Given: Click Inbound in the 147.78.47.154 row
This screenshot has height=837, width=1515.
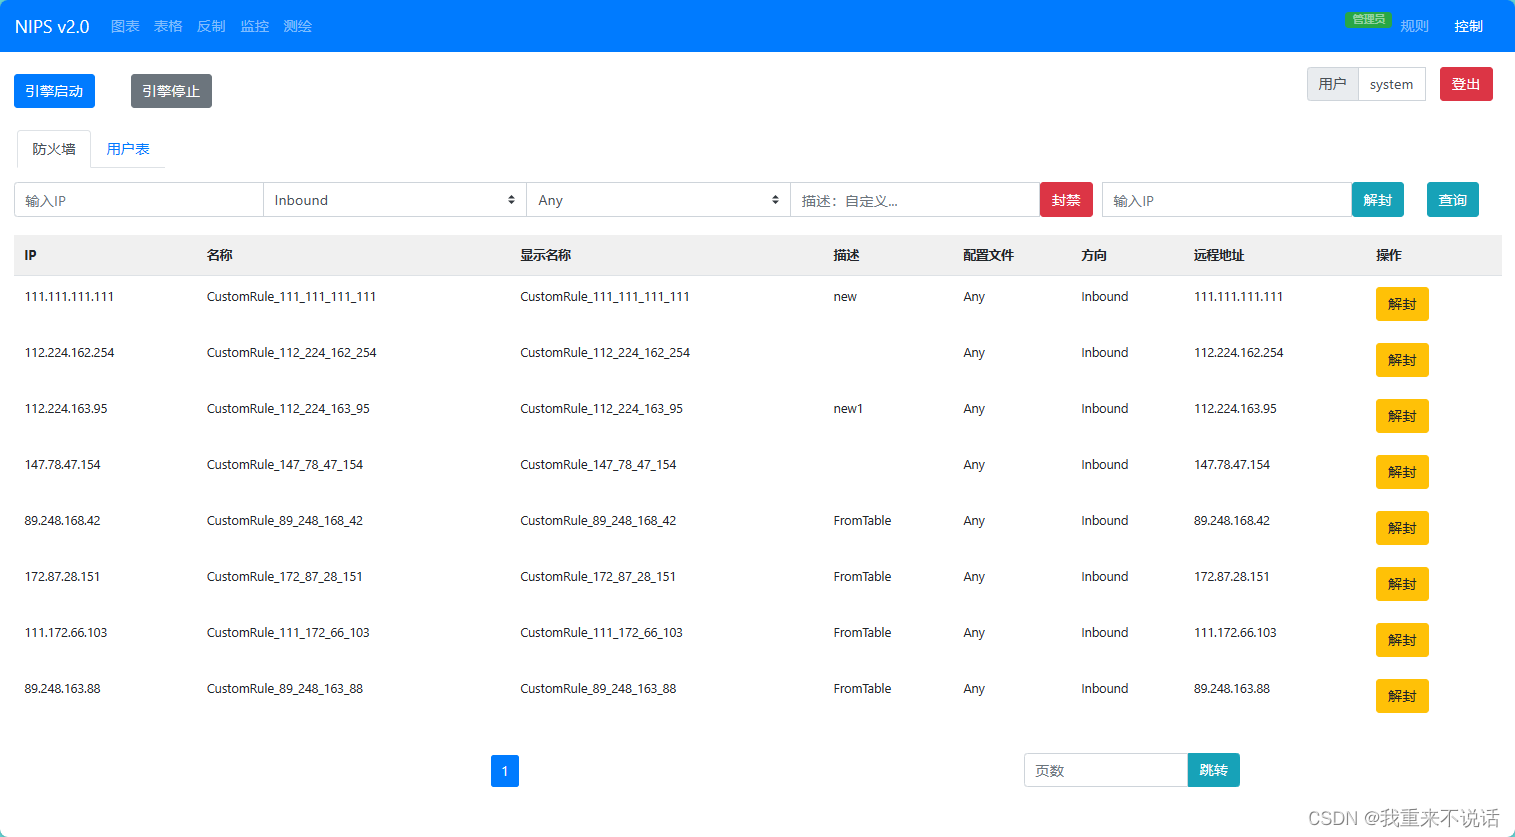Looking at the screenshot, I should [1105, 465].
